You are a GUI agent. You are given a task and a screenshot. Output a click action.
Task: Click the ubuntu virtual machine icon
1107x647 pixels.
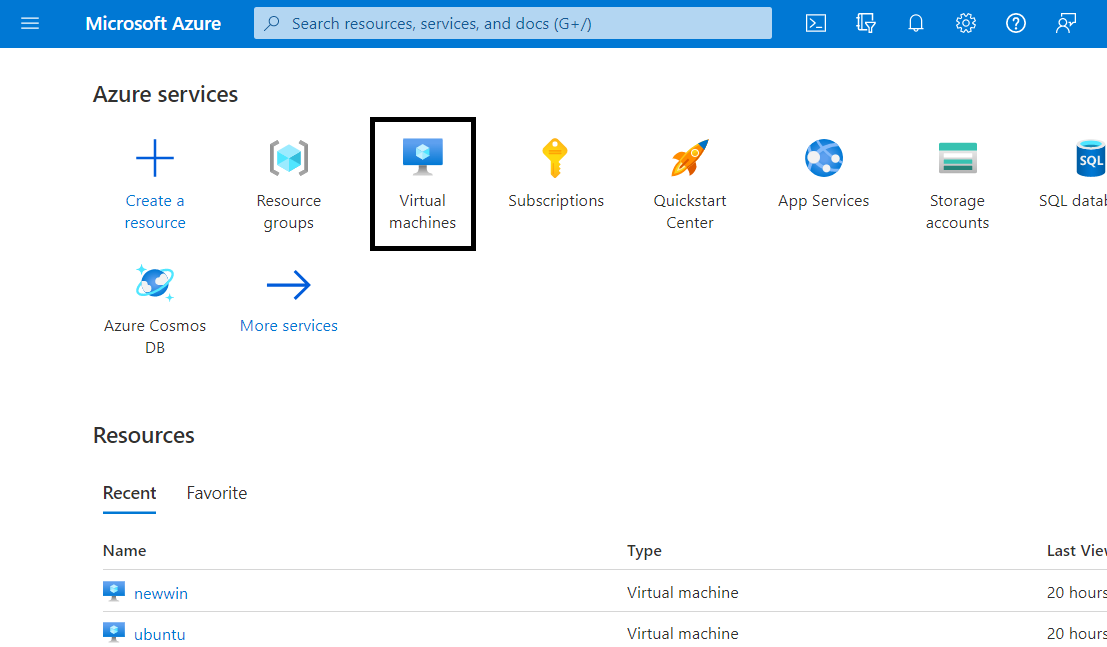[x=114, y=632]
